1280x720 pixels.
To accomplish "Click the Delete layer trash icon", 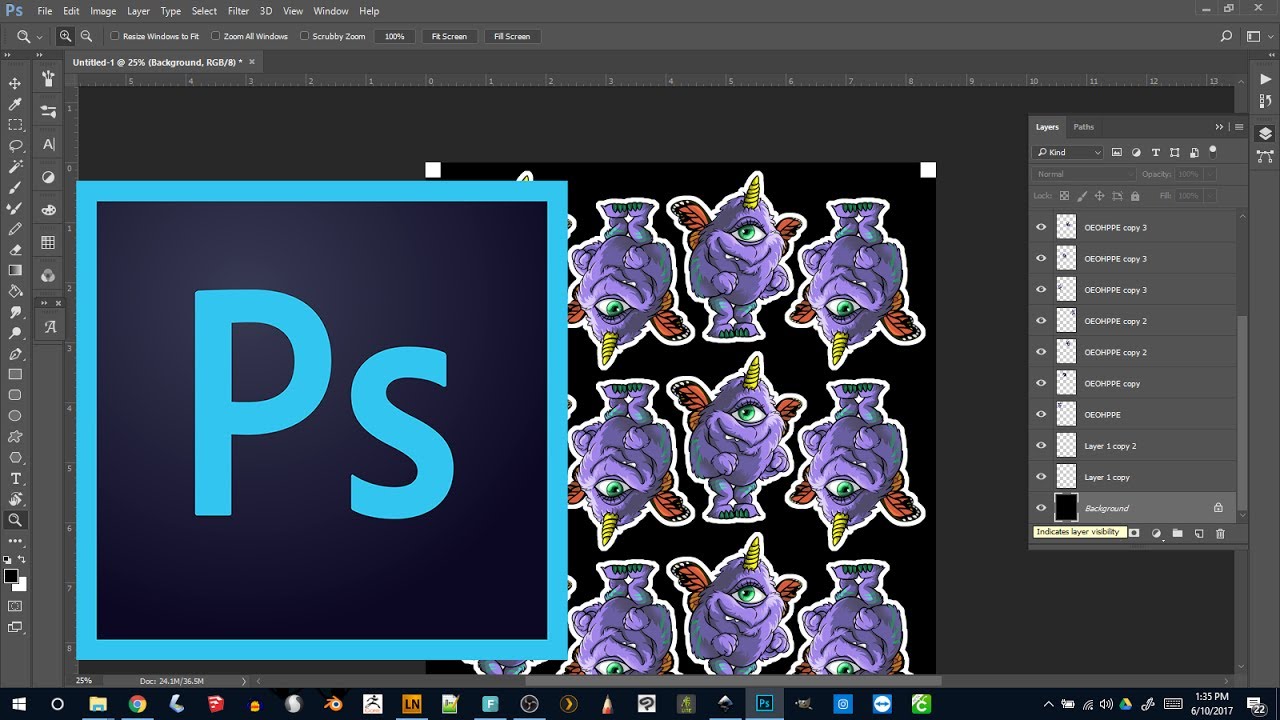I will click(1220, 534).
